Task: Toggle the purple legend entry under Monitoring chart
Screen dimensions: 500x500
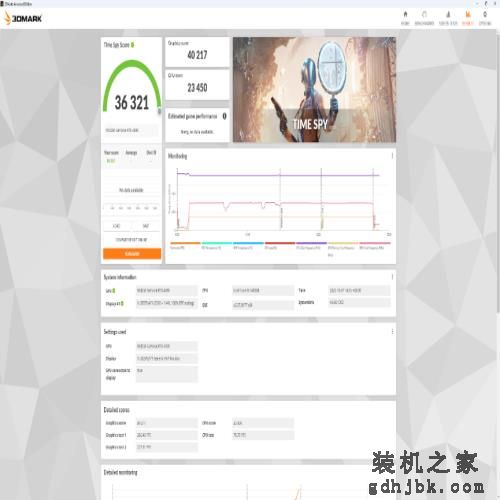Action: click(x=311, y=246)
